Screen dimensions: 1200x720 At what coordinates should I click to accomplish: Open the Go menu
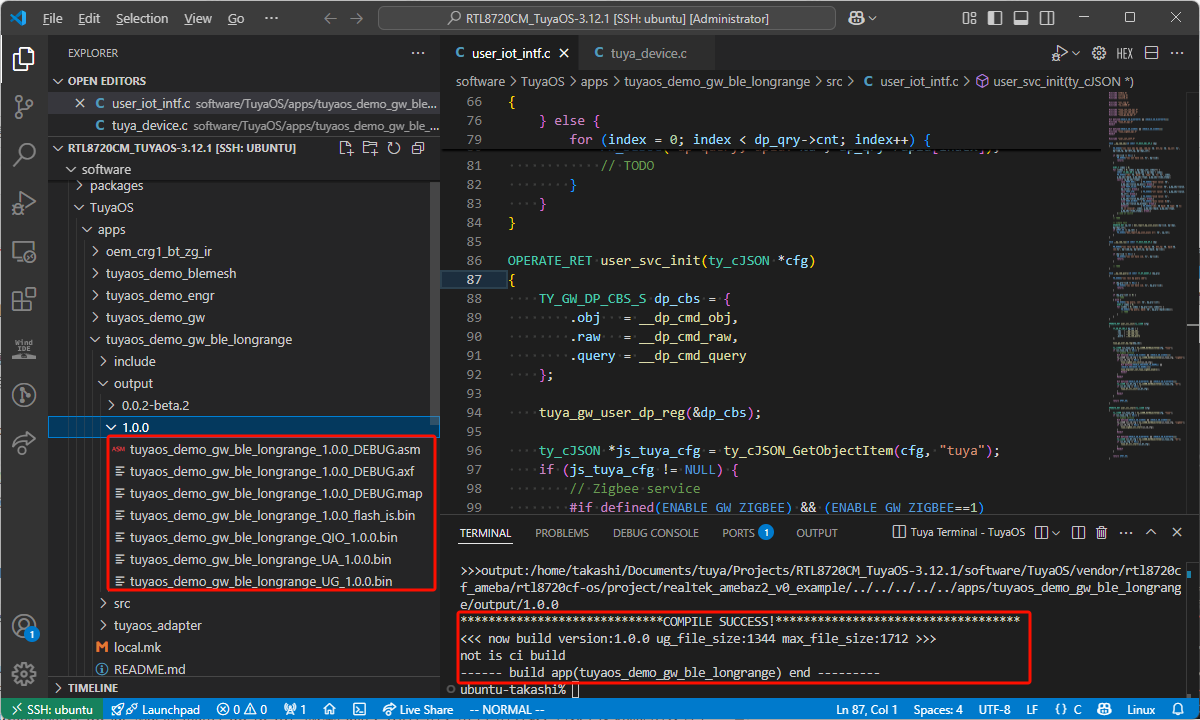coord(236,18)
